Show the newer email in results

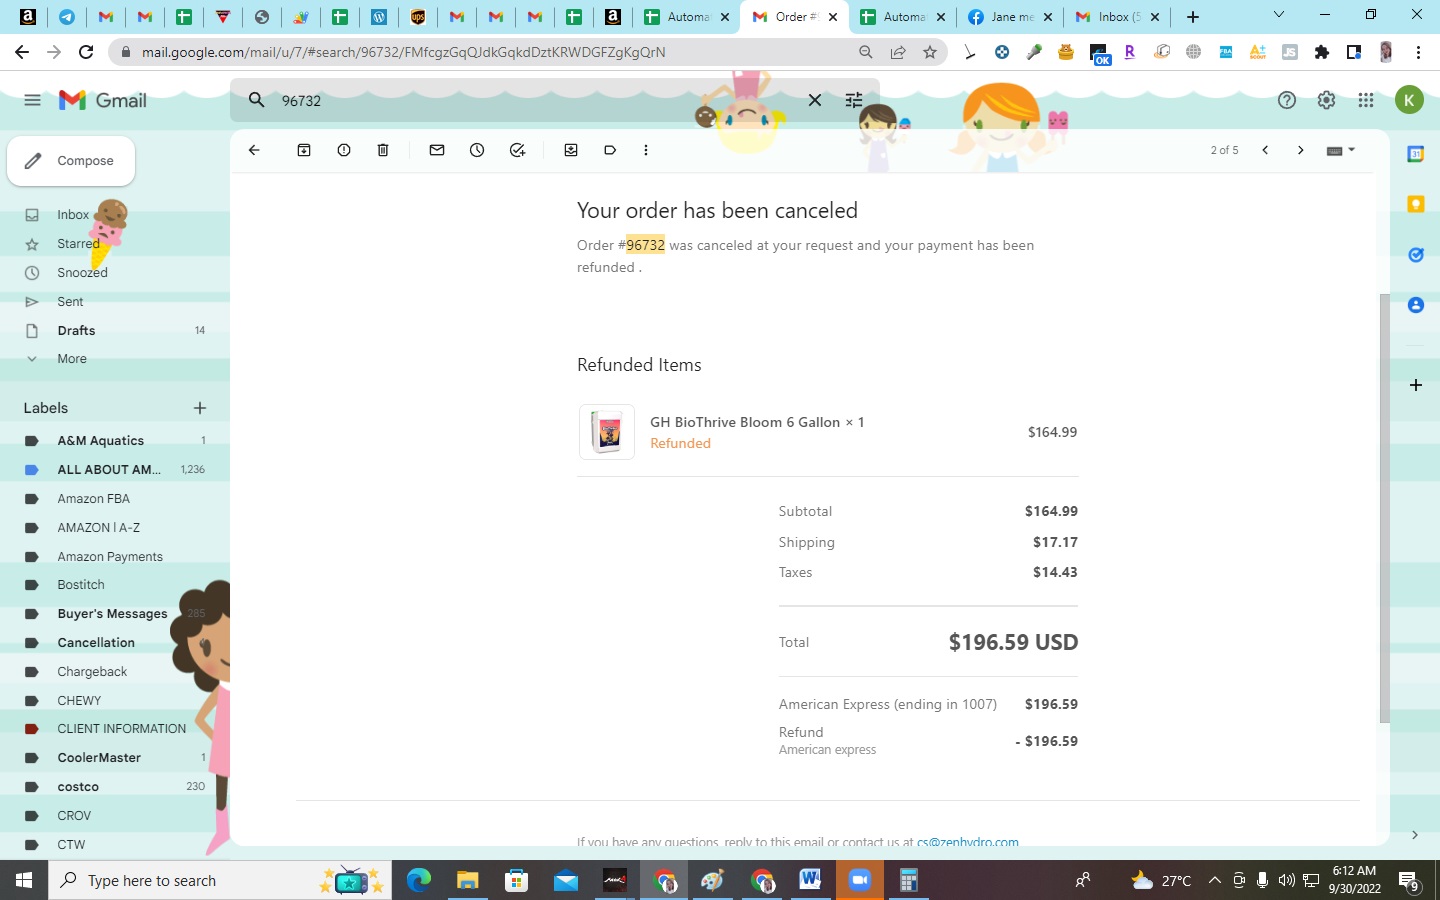(1265, 150)
